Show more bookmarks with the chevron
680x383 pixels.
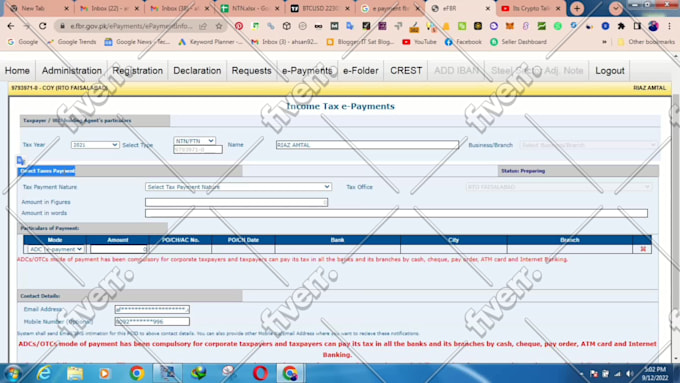click(x=604, y=42)
